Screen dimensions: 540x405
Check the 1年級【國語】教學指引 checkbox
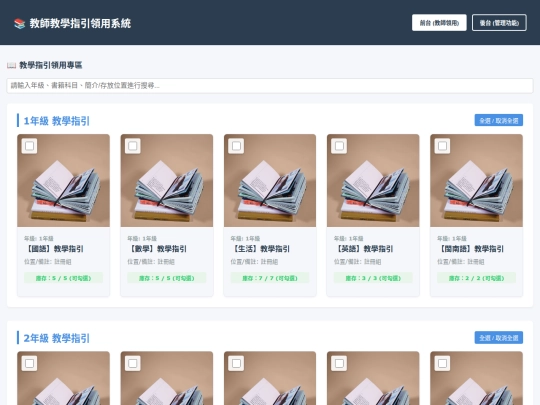click(x=29, y=146)
